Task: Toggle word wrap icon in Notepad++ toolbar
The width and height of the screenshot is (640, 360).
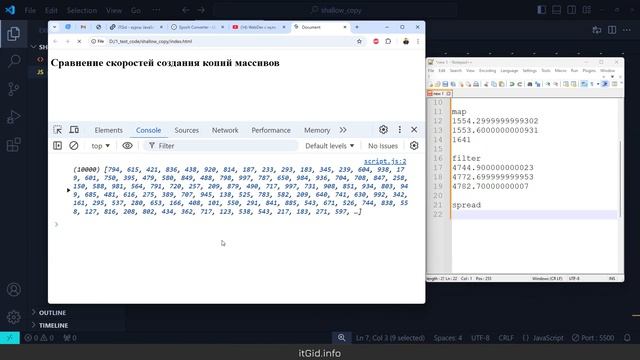Action: tap(584, 84)
